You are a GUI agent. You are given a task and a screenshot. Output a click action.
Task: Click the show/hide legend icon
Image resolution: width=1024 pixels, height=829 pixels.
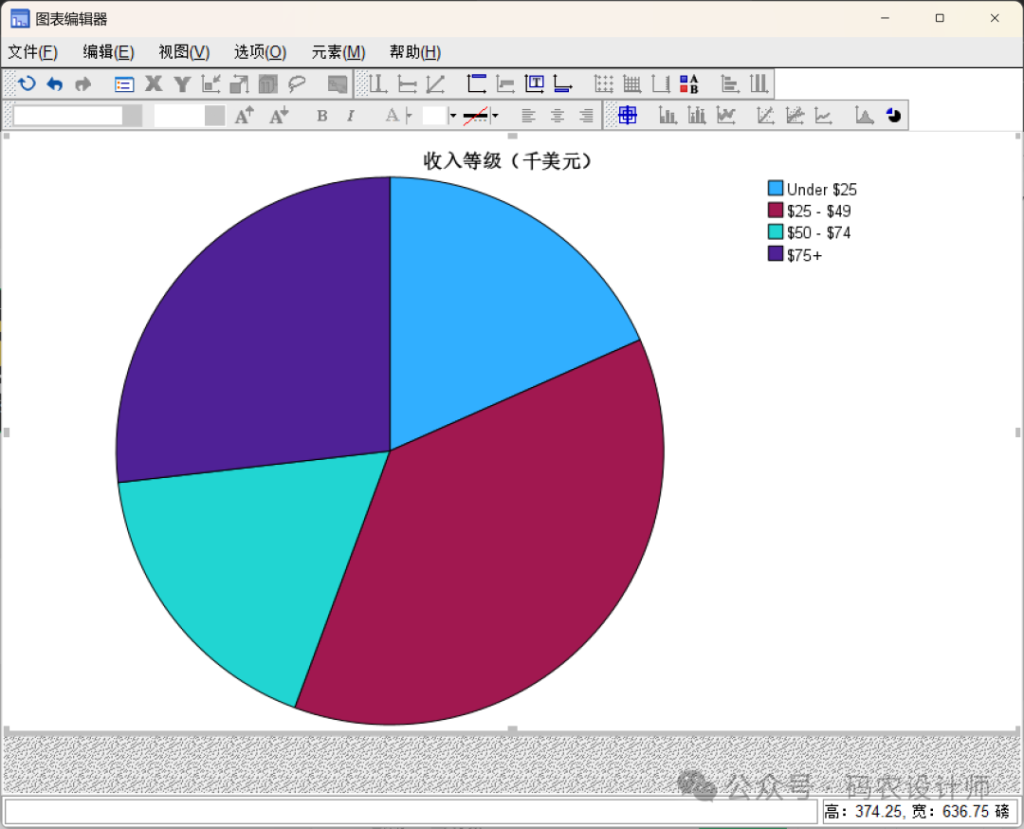(x=689, y=84)
